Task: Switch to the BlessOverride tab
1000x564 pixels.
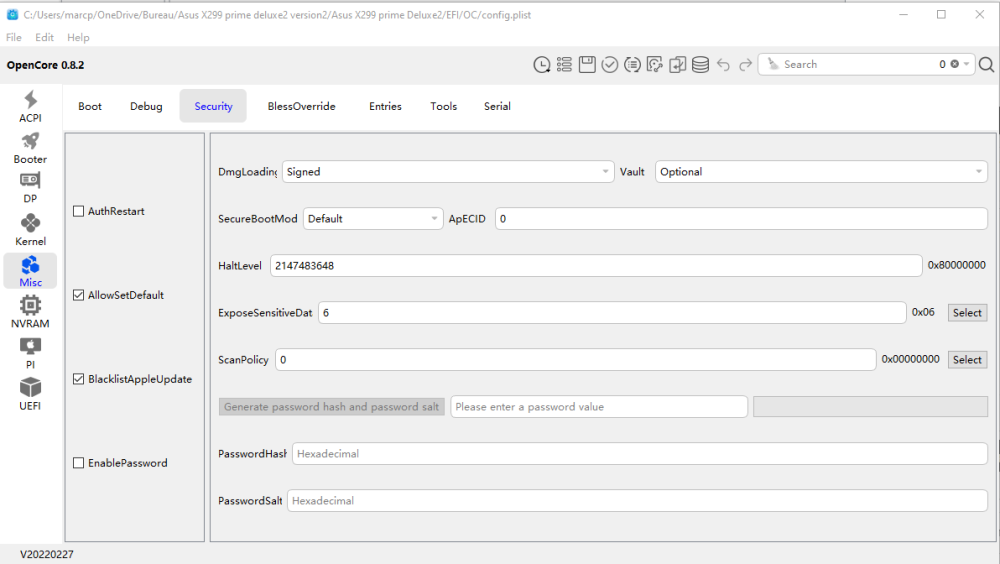Action: tap(302, 107)
